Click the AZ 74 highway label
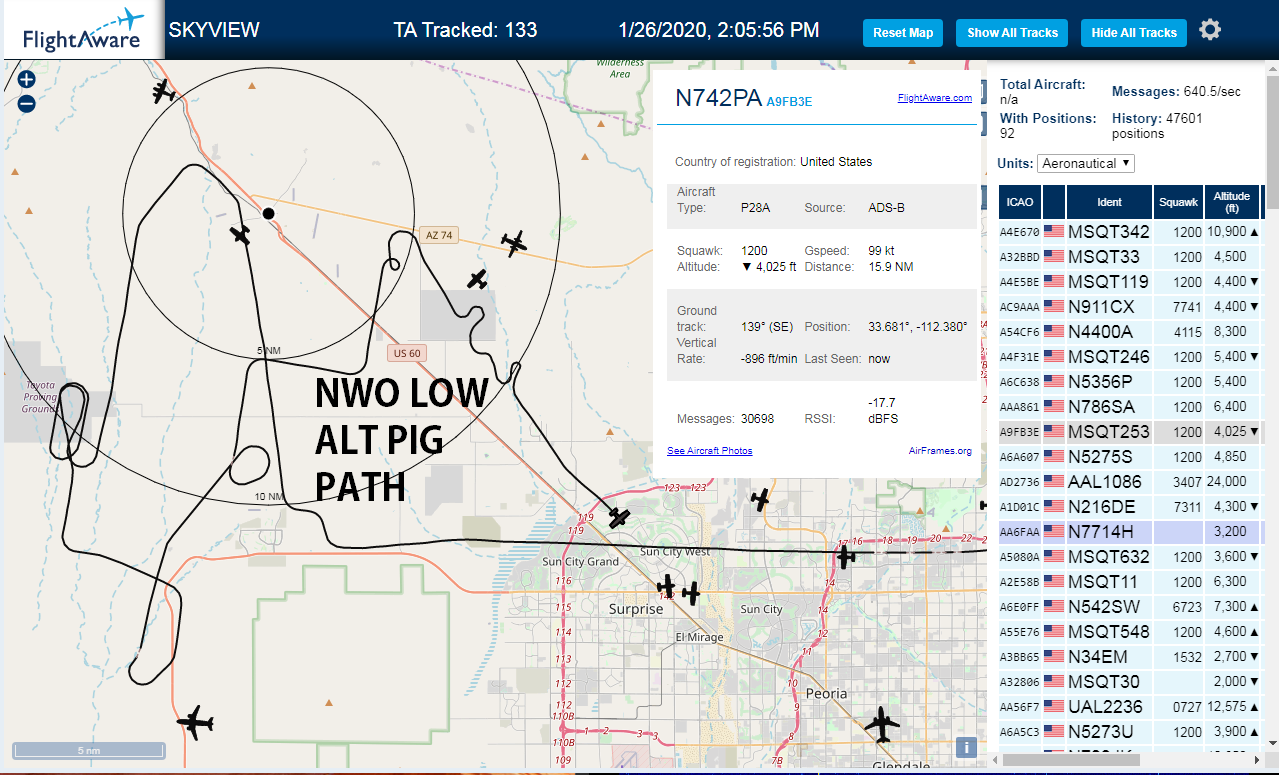1279x775 pixels. click(439, 235)
